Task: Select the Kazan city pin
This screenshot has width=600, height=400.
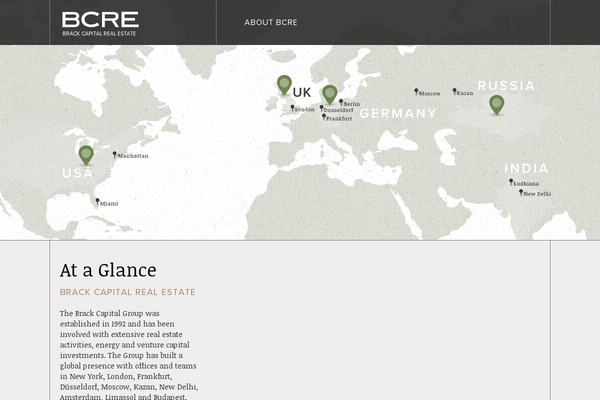Action: (x=454, y=91)
